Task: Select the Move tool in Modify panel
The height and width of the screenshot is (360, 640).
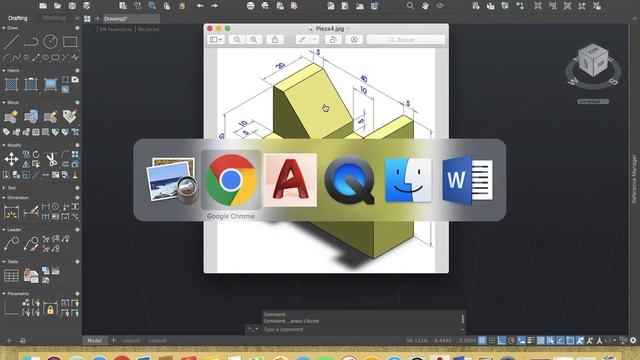Action: click(11, 159)
